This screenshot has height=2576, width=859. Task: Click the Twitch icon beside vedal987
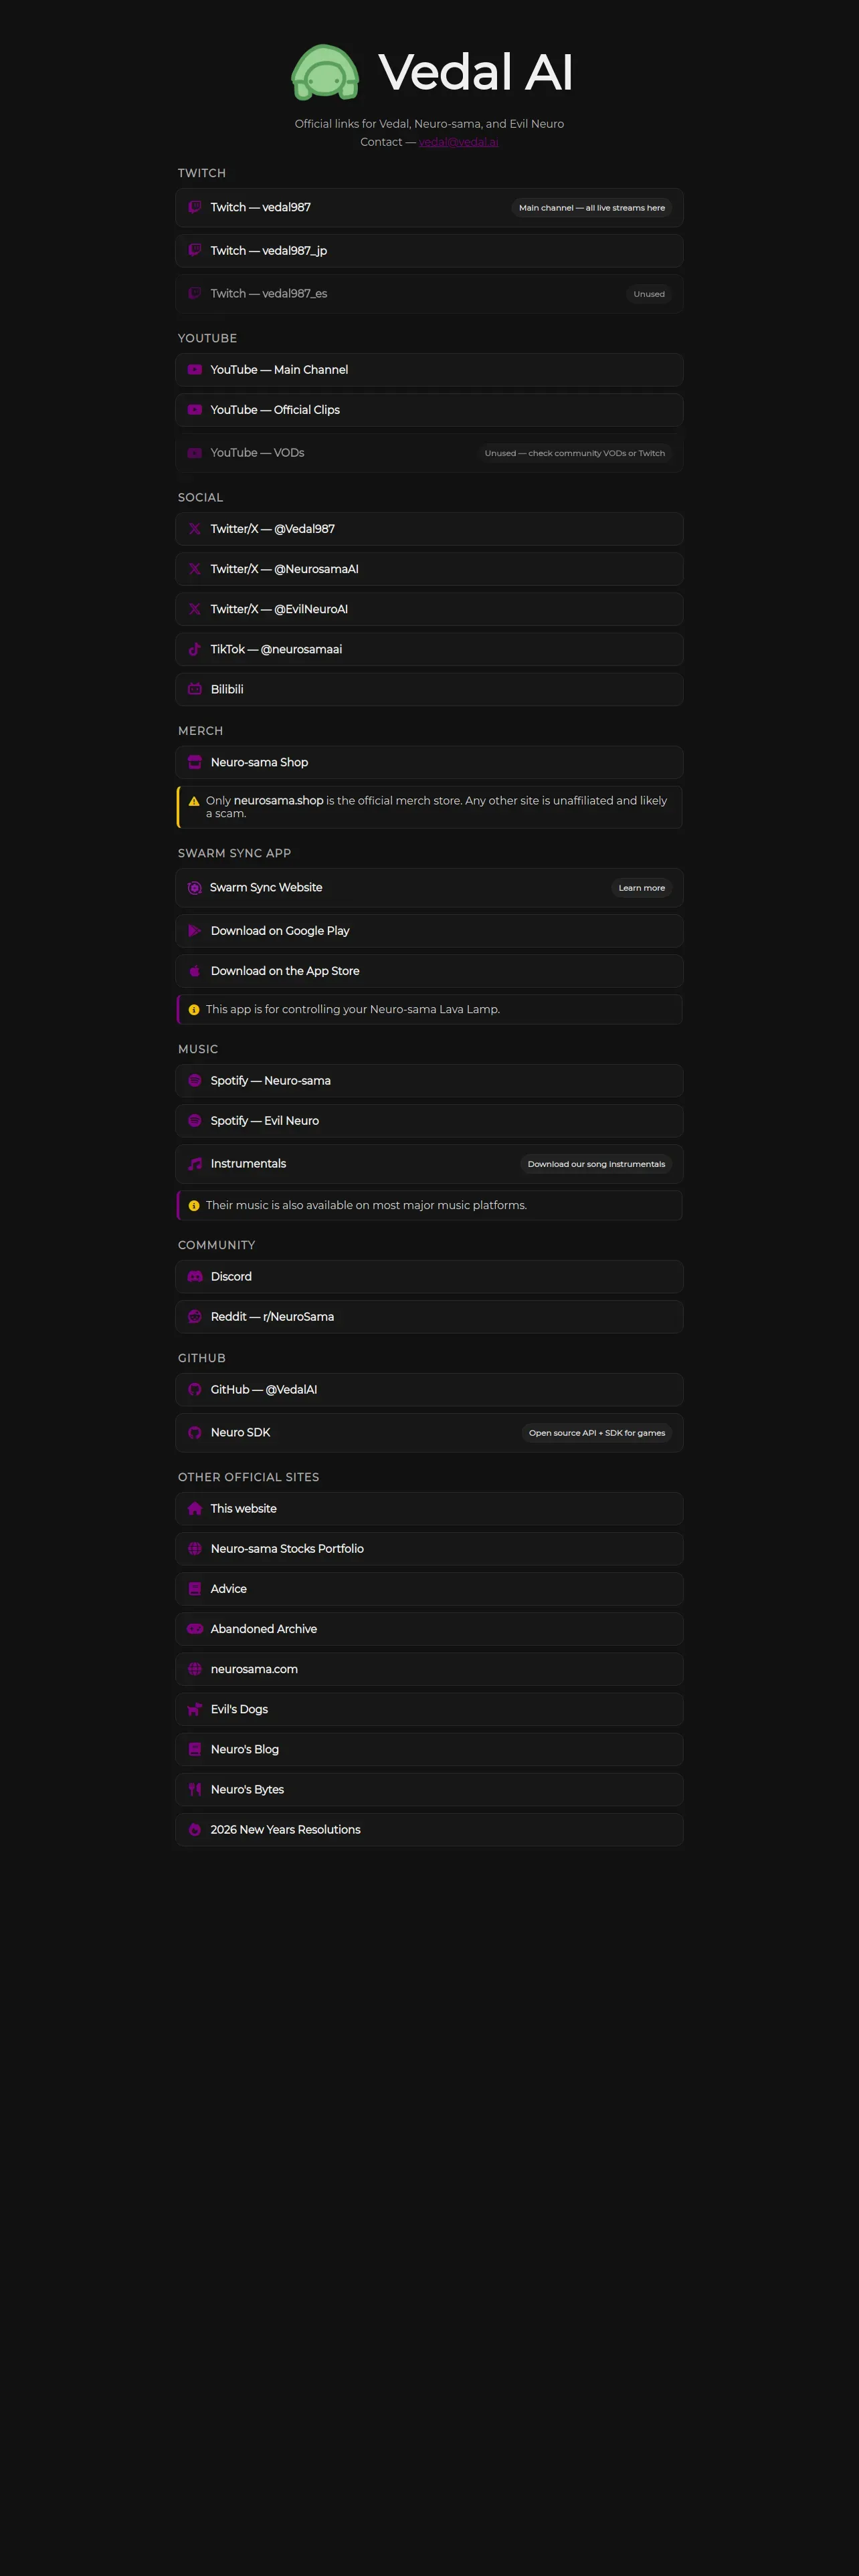(x=195, y=207)
